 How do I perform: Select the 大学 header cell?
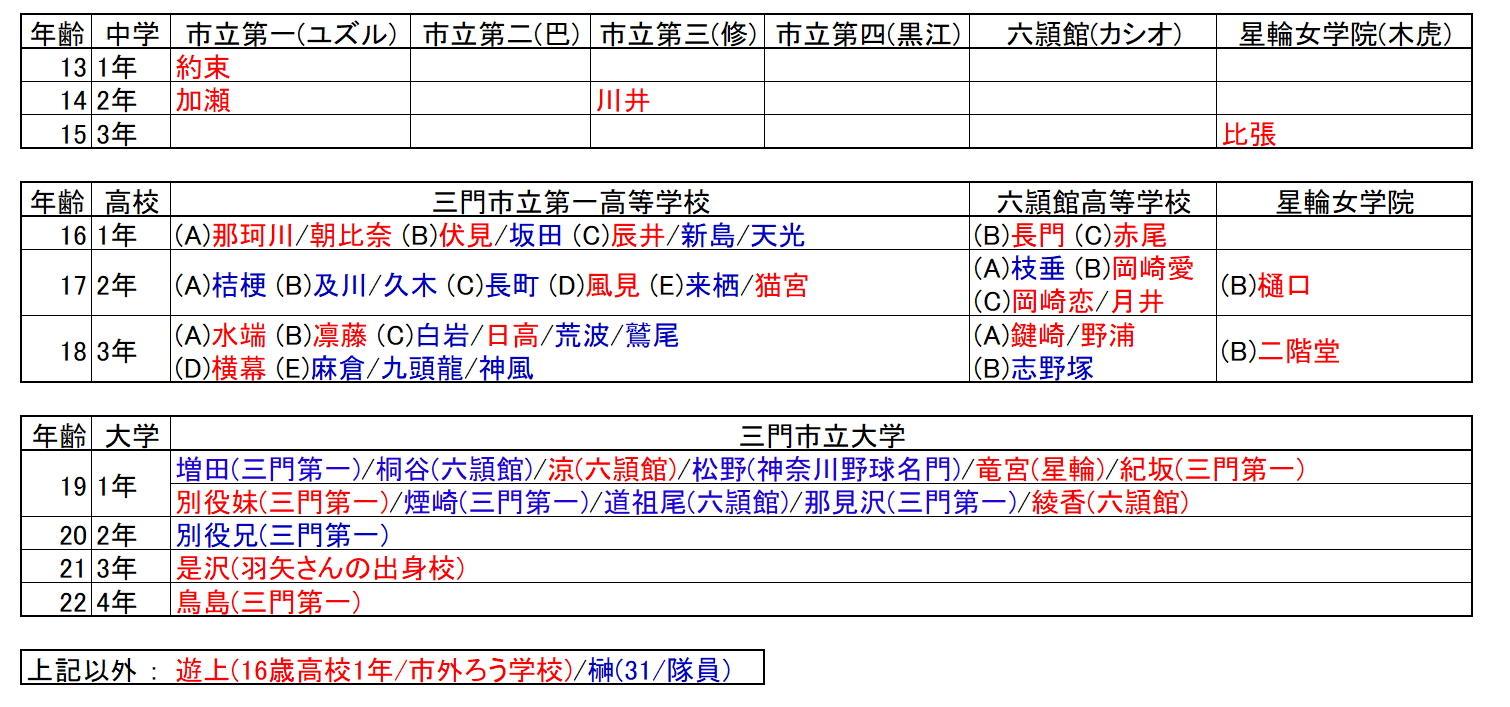point(131,436)
